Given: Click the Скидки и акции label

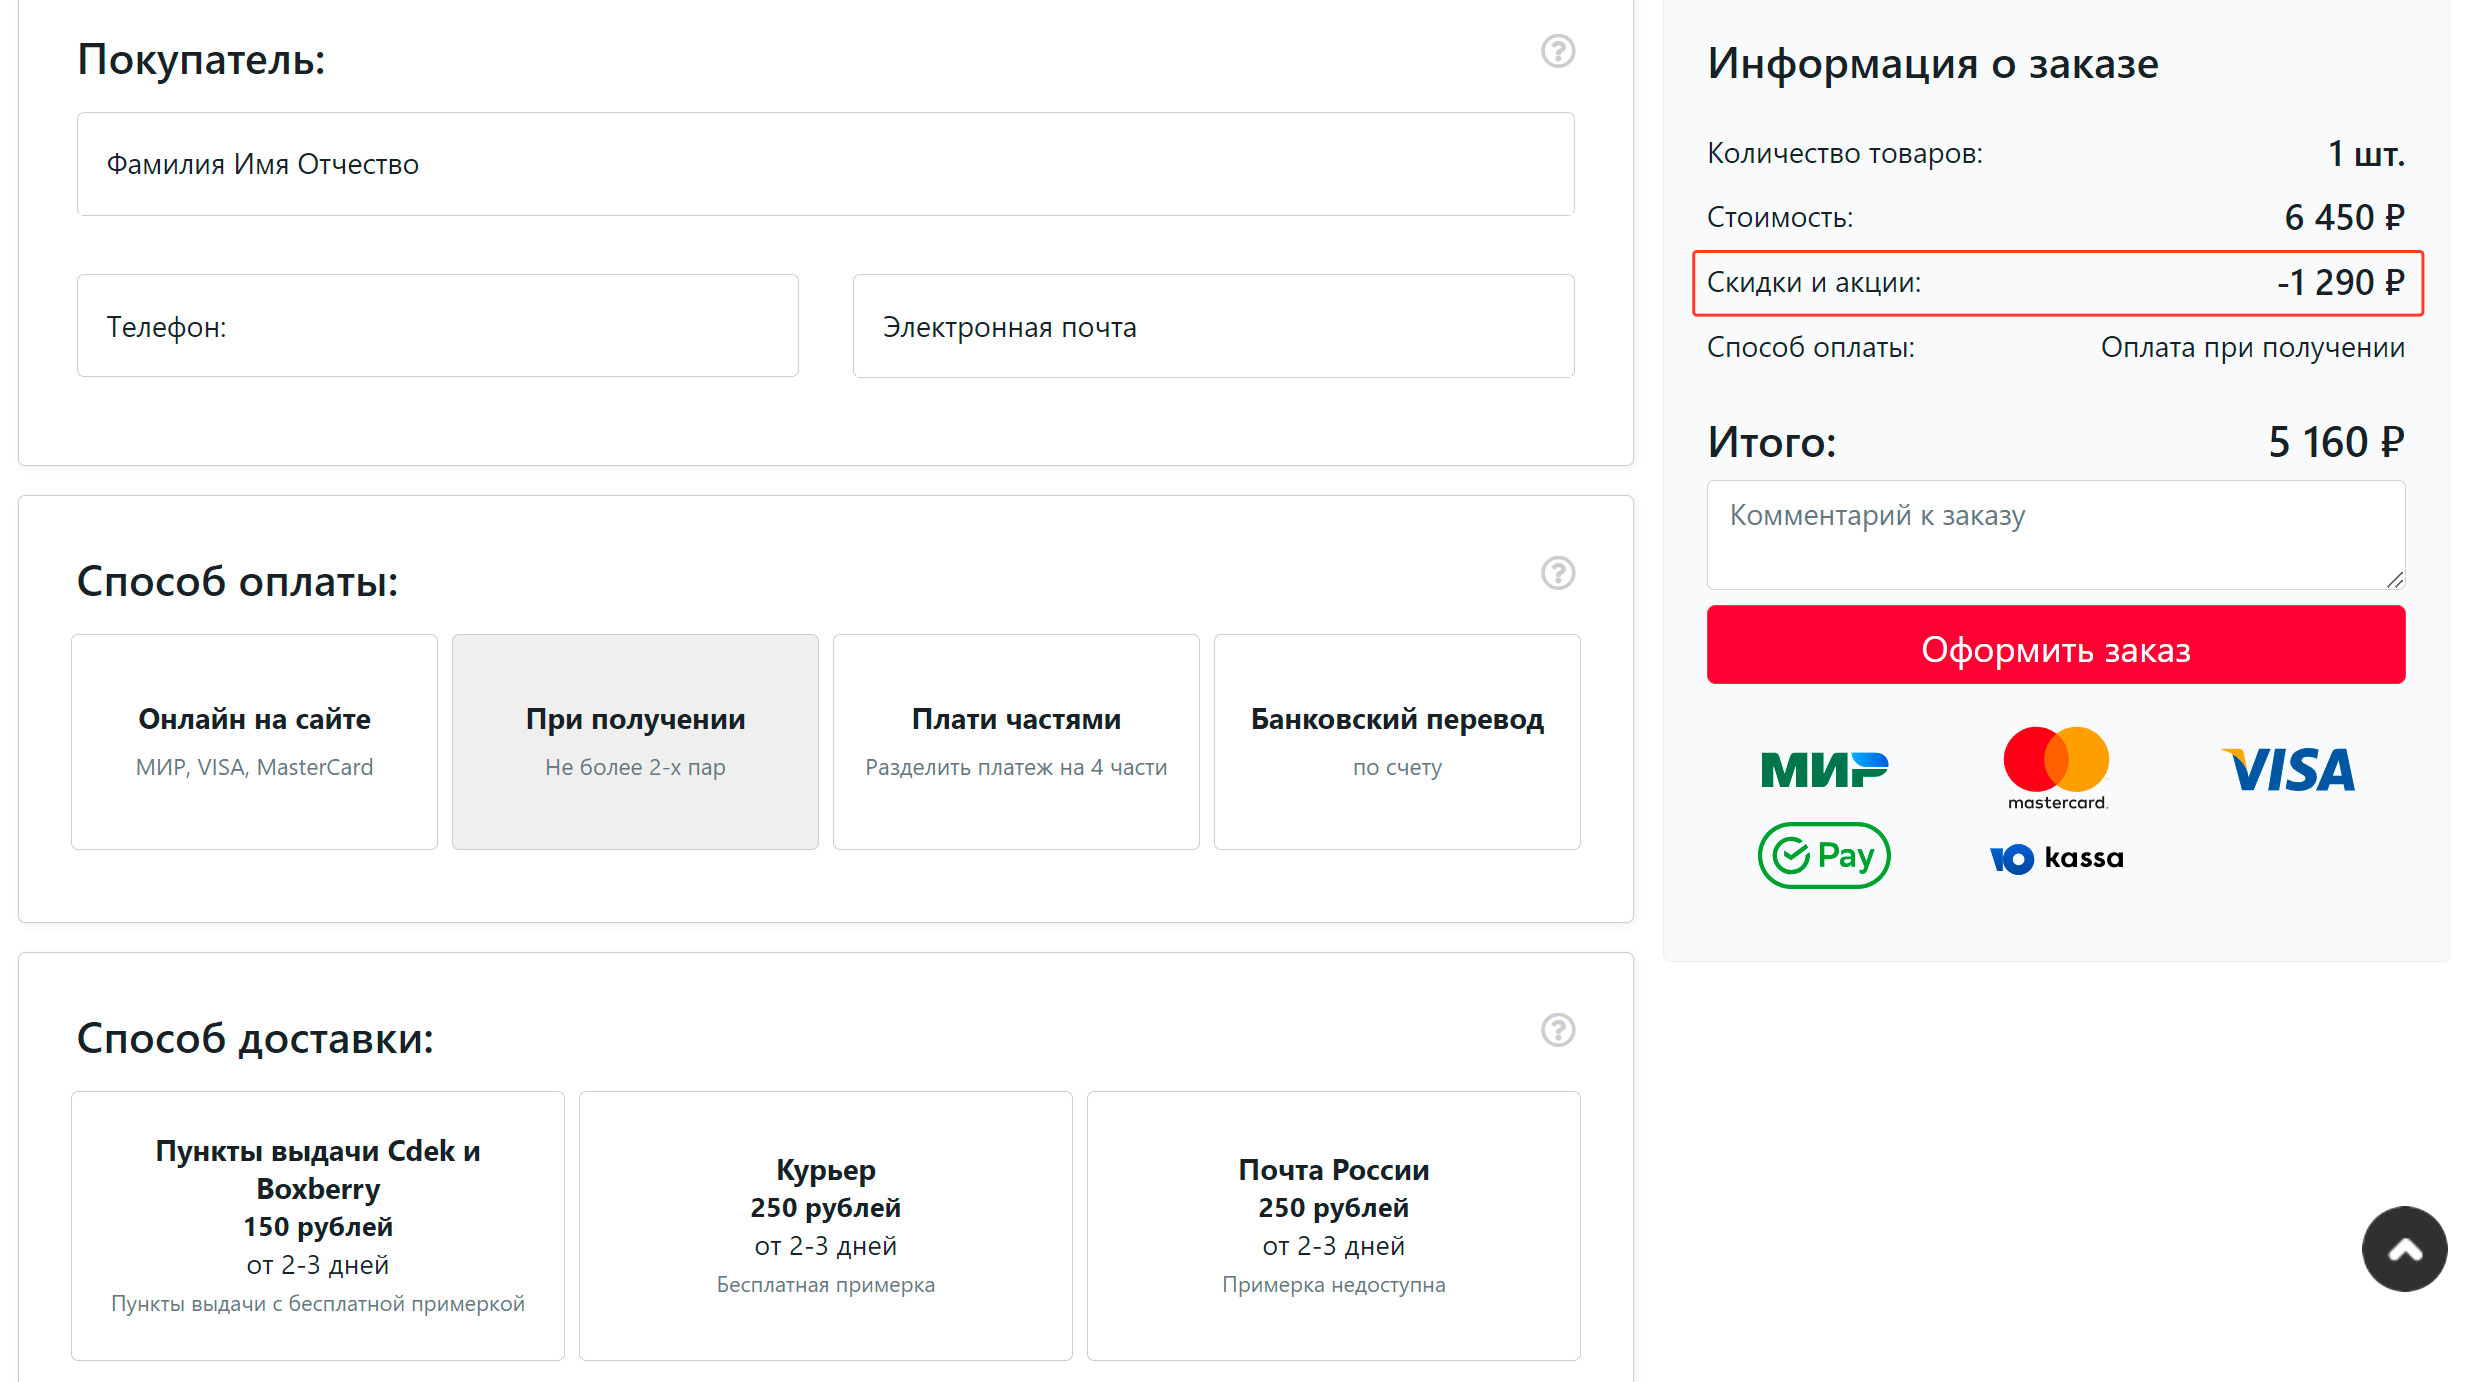Looking at the screenshot, I should point(1814,283).
